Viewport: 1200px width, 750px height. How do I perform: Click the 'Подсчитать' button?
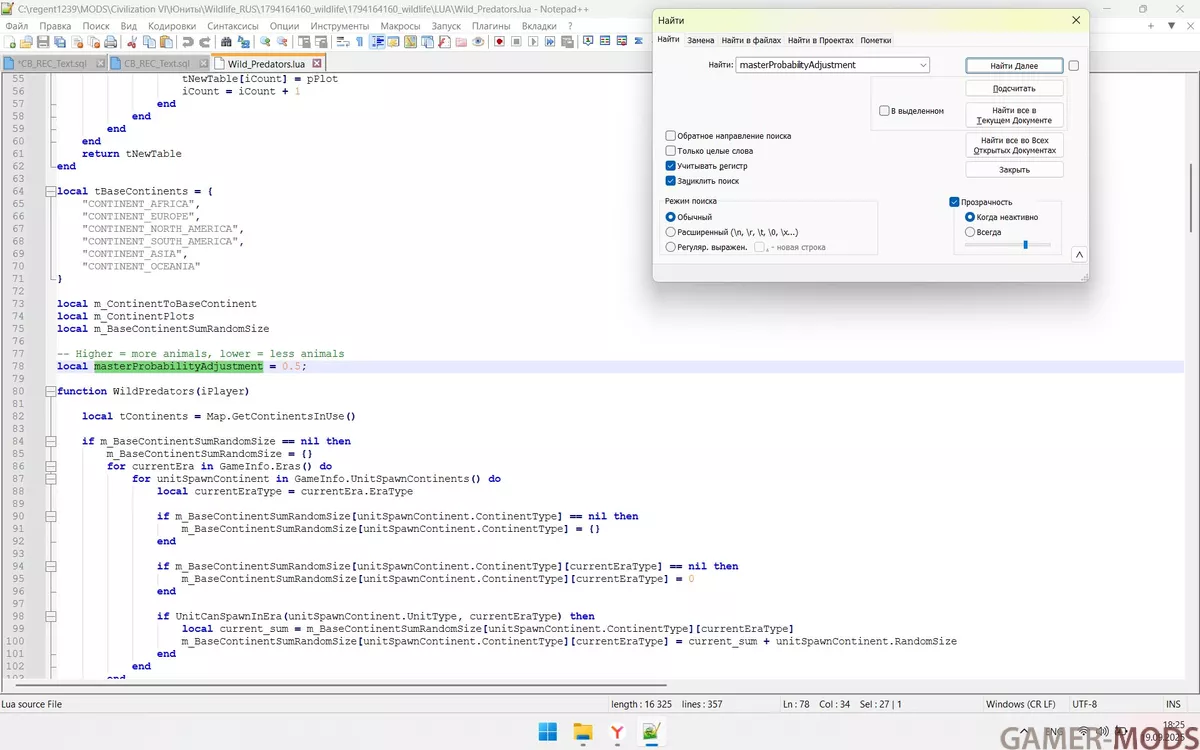(1014, 88)
